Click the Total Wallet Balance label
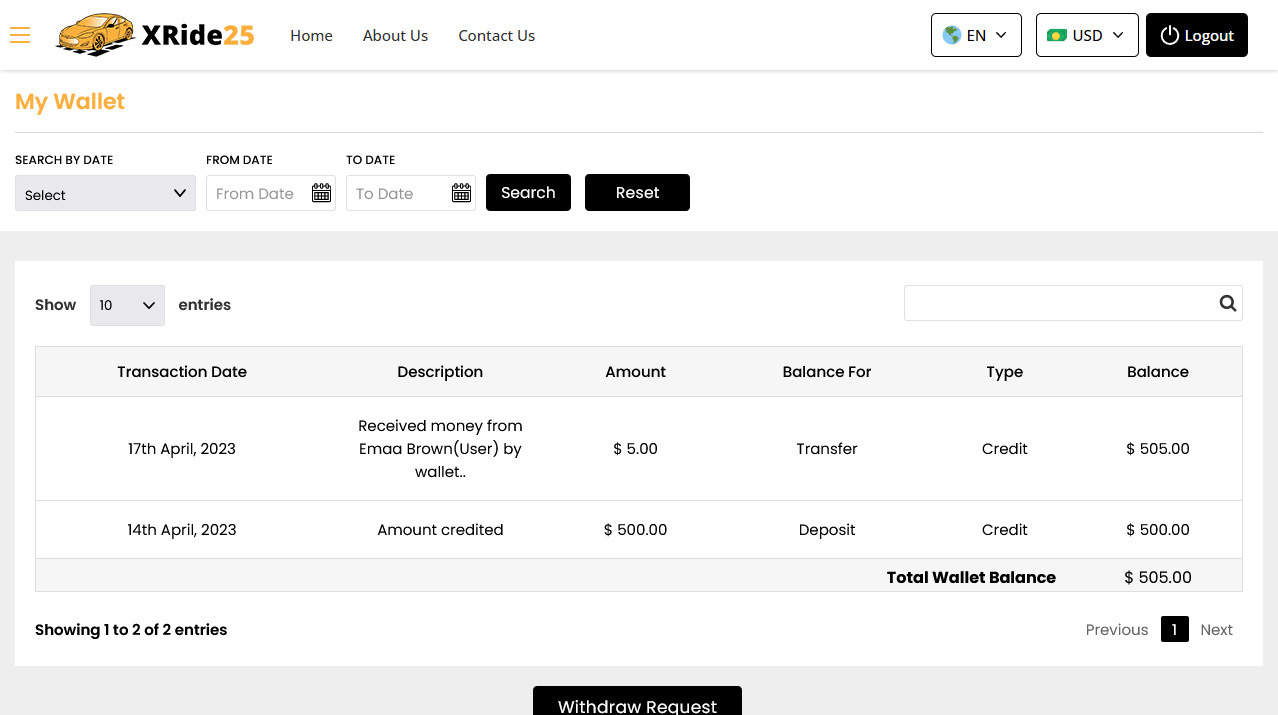This screenshot has height=715, width=1278. 971,577
